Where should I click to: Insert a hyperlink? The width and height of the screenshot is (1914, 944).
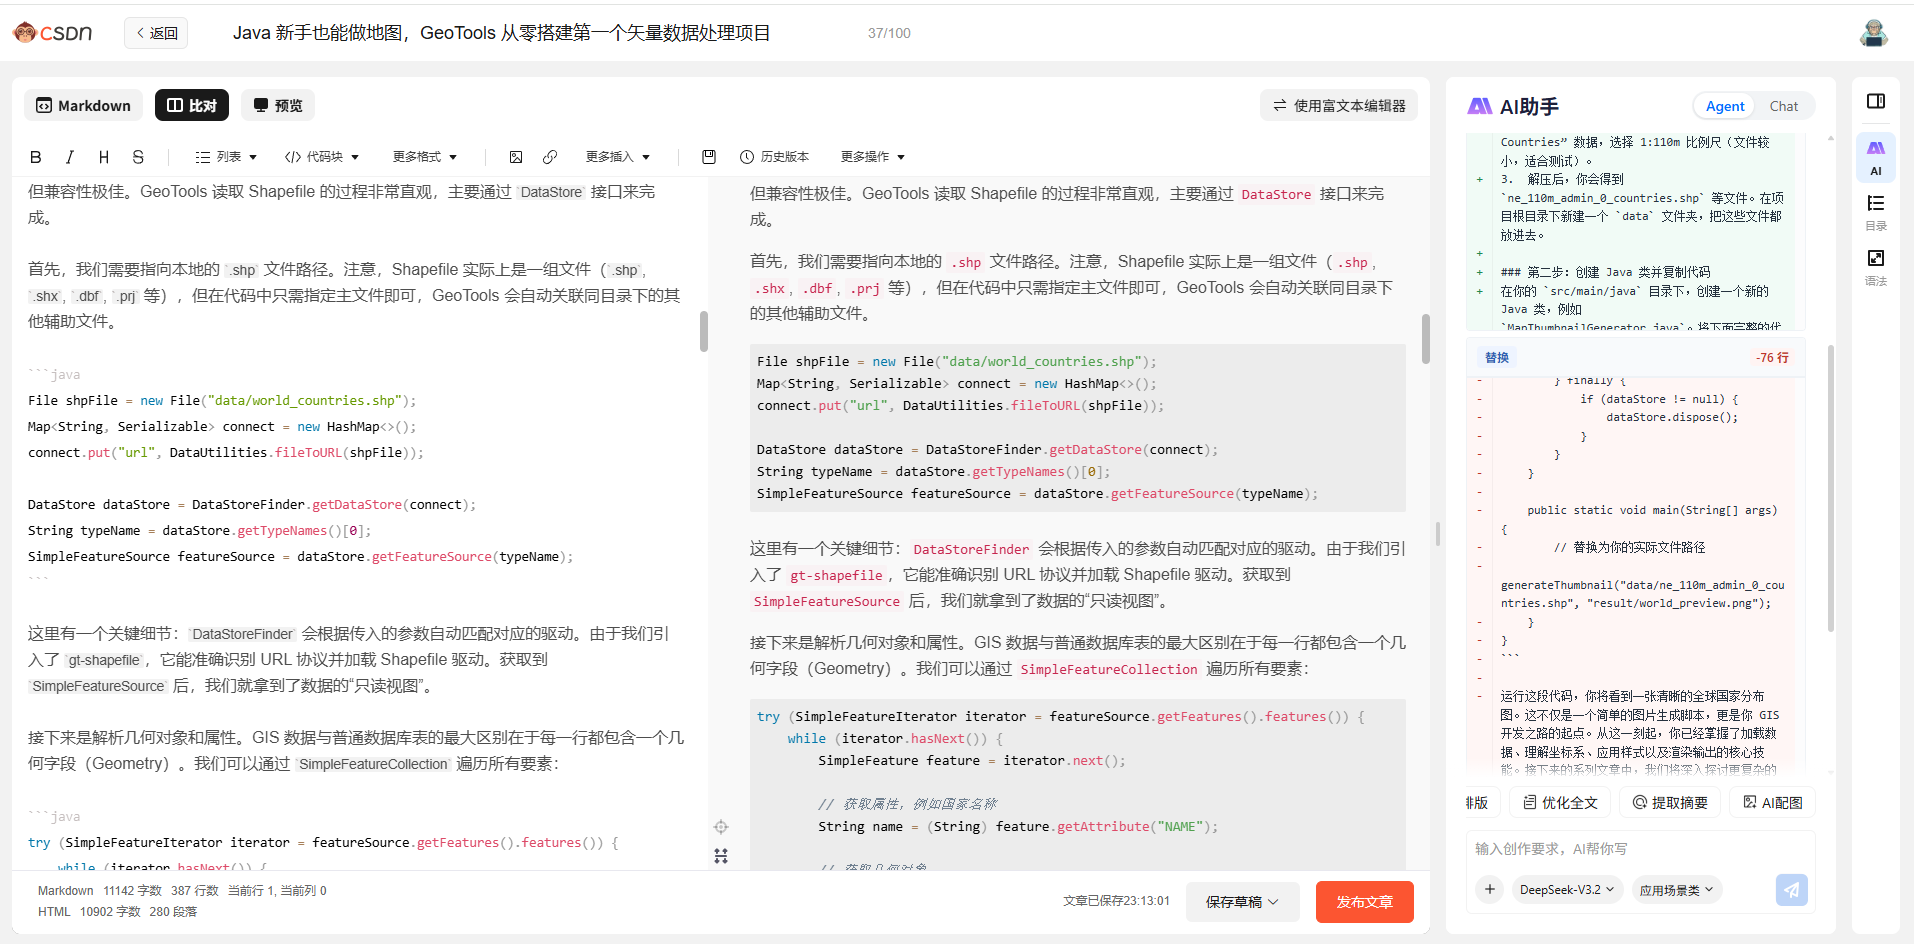click(x=550, y=157)
